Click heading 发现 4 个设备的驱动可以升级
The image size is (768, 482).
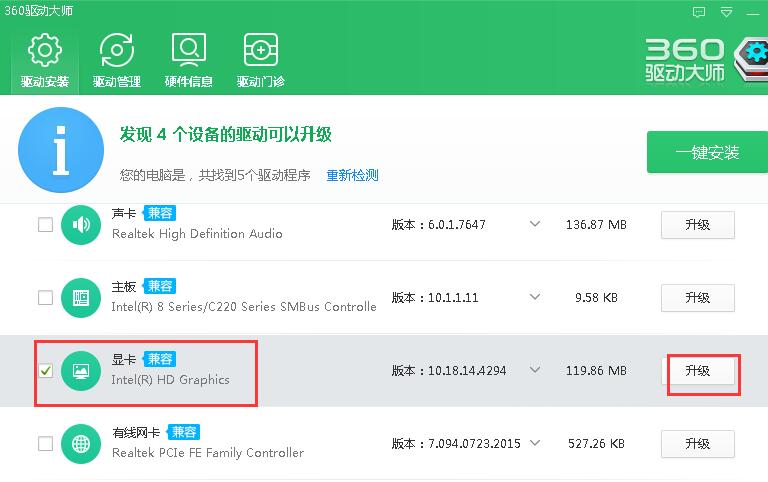(226, 134)
